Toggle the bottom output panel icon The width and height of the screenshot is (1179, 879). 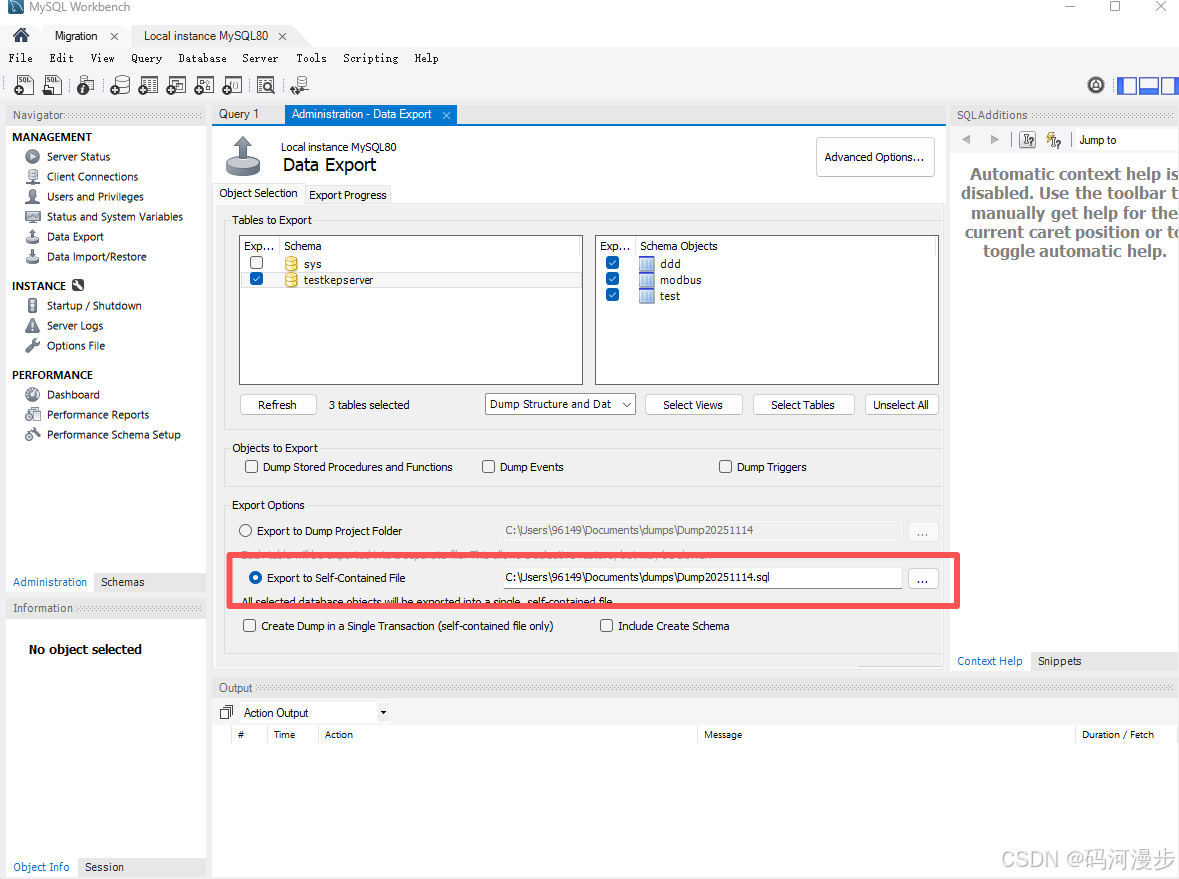point(1149,86)
